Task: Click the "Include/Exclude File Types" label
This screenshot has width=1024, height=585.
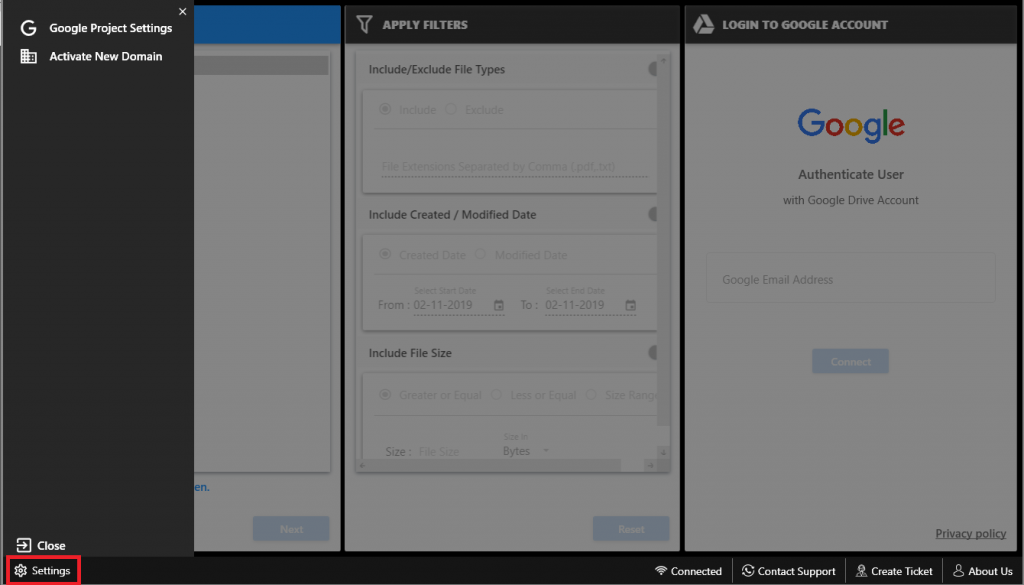Action: (x=436, y=69)
